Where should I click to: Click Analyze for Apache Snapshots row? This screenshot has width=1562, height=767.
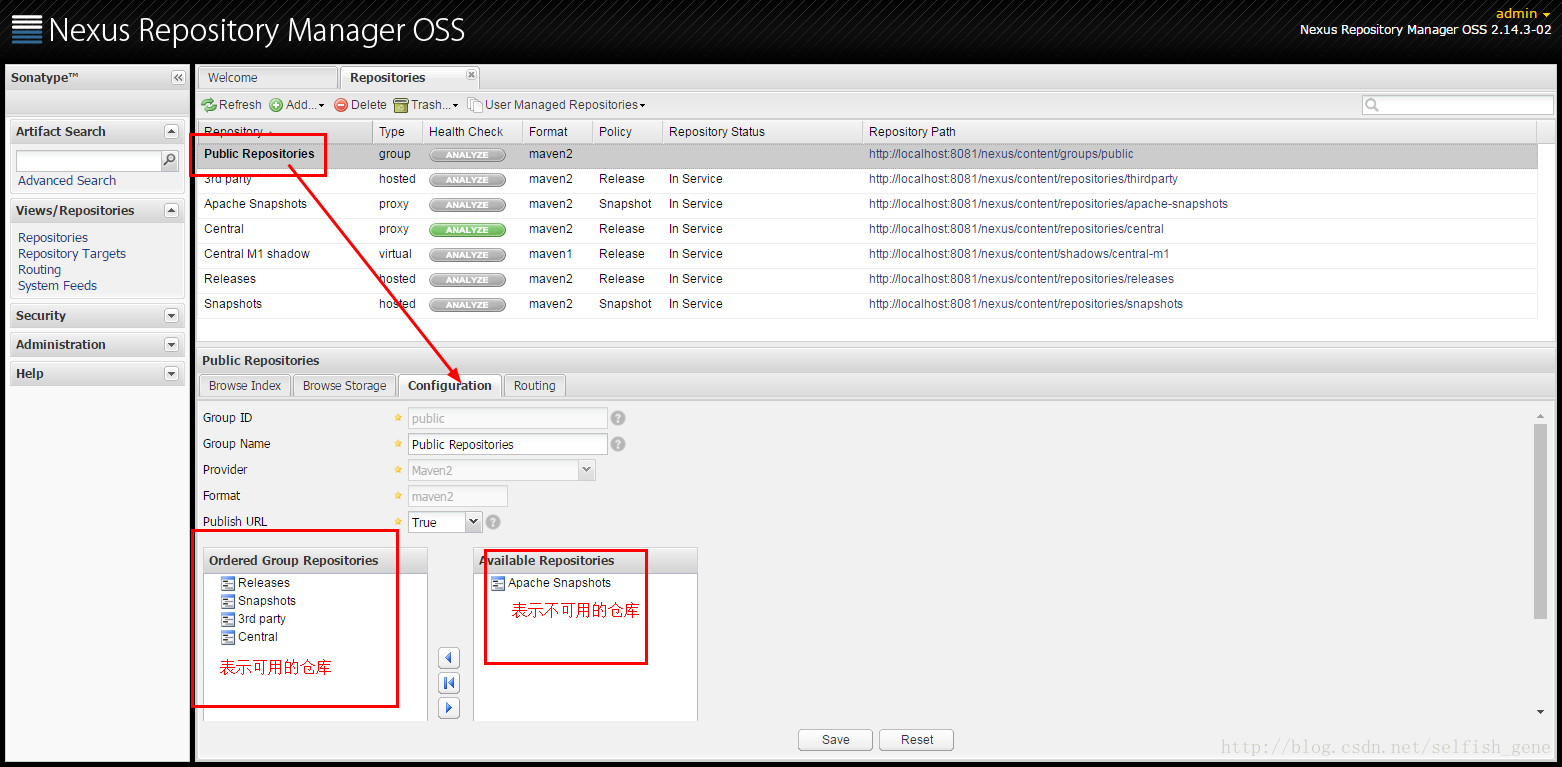pos(467,205)
